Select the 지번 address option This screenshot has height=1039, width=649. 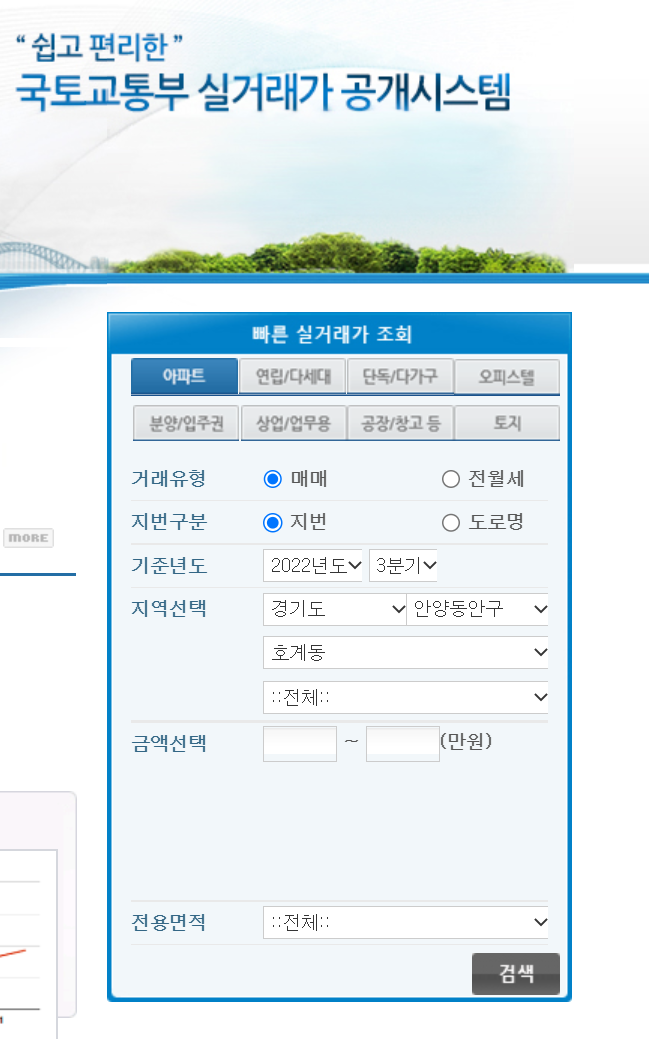[272, 523]
